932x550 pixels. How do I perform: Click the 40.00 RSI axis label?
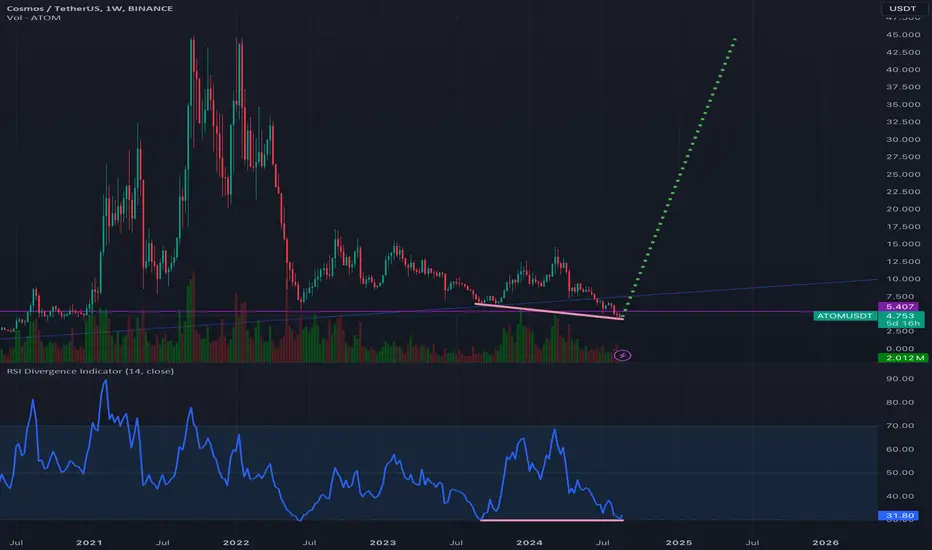(x=900, y=496)
